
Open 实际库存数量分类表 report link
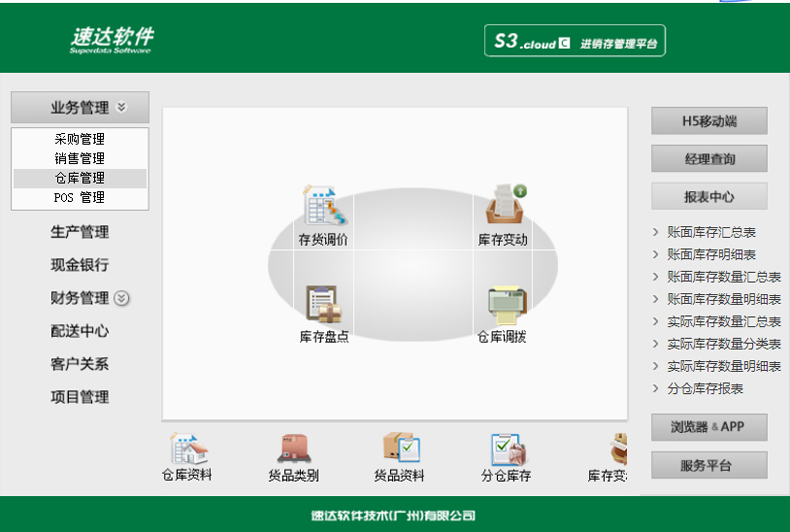tap(724, 344)
